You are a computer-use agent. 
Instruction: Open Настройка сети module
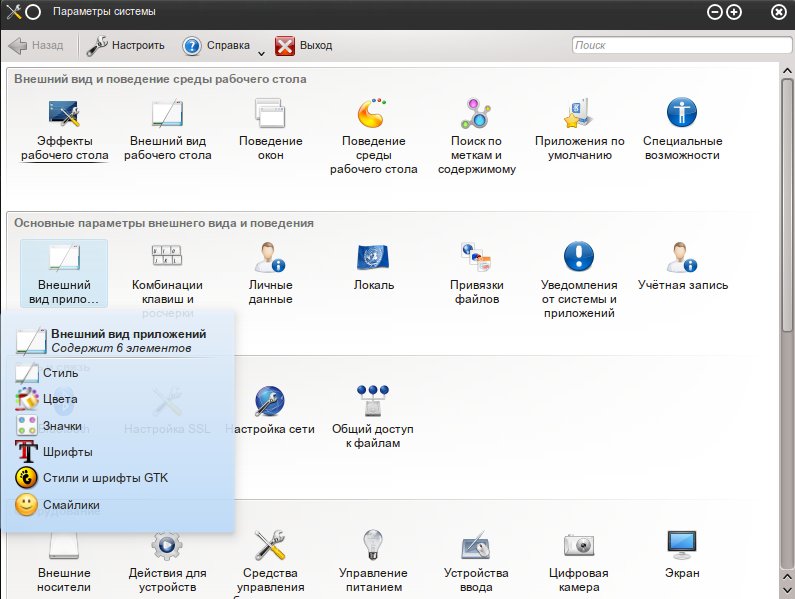click(x=270, y=402)
